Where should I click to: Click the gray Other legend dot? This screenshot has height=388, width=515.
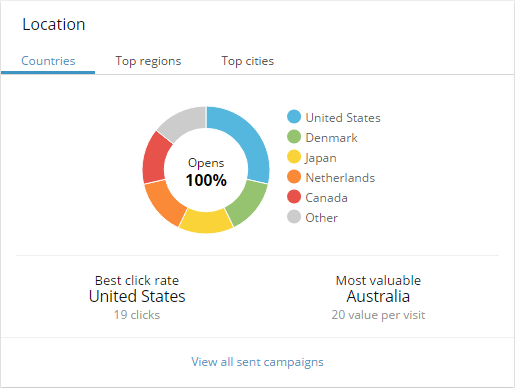(x=294, y=217)
